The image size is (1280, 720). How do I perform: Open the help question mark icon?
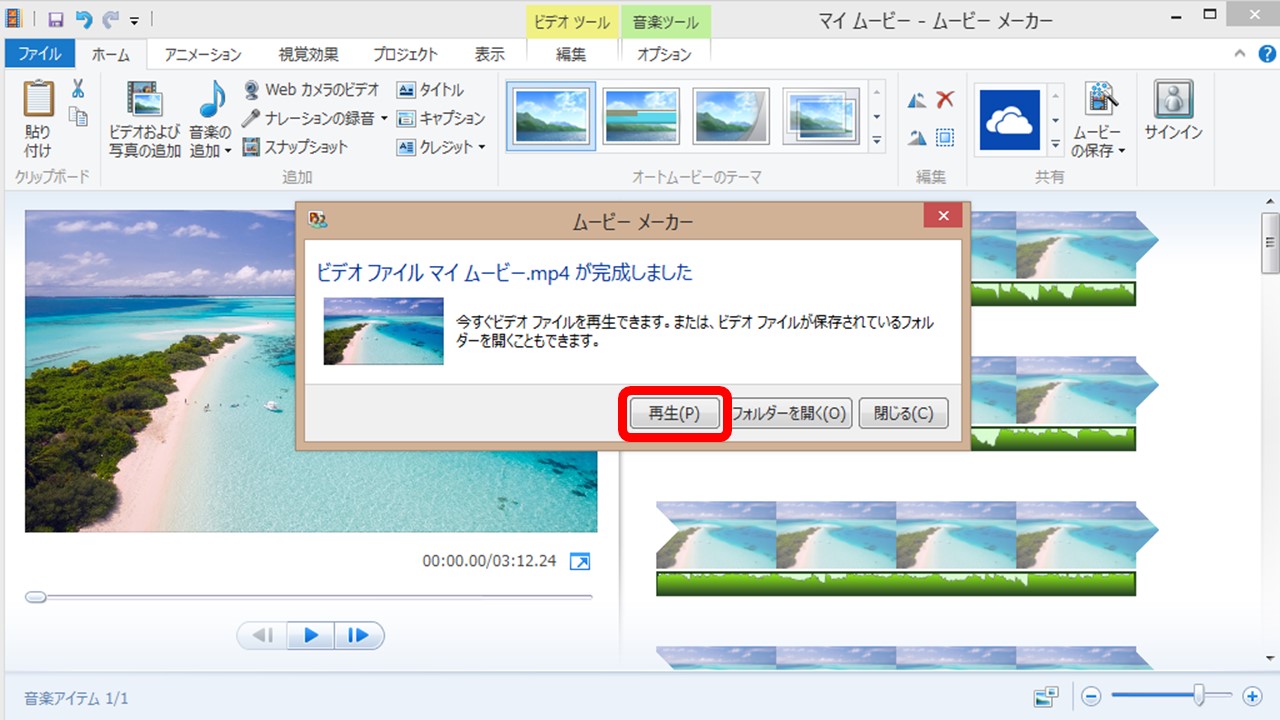point(1265,54)
